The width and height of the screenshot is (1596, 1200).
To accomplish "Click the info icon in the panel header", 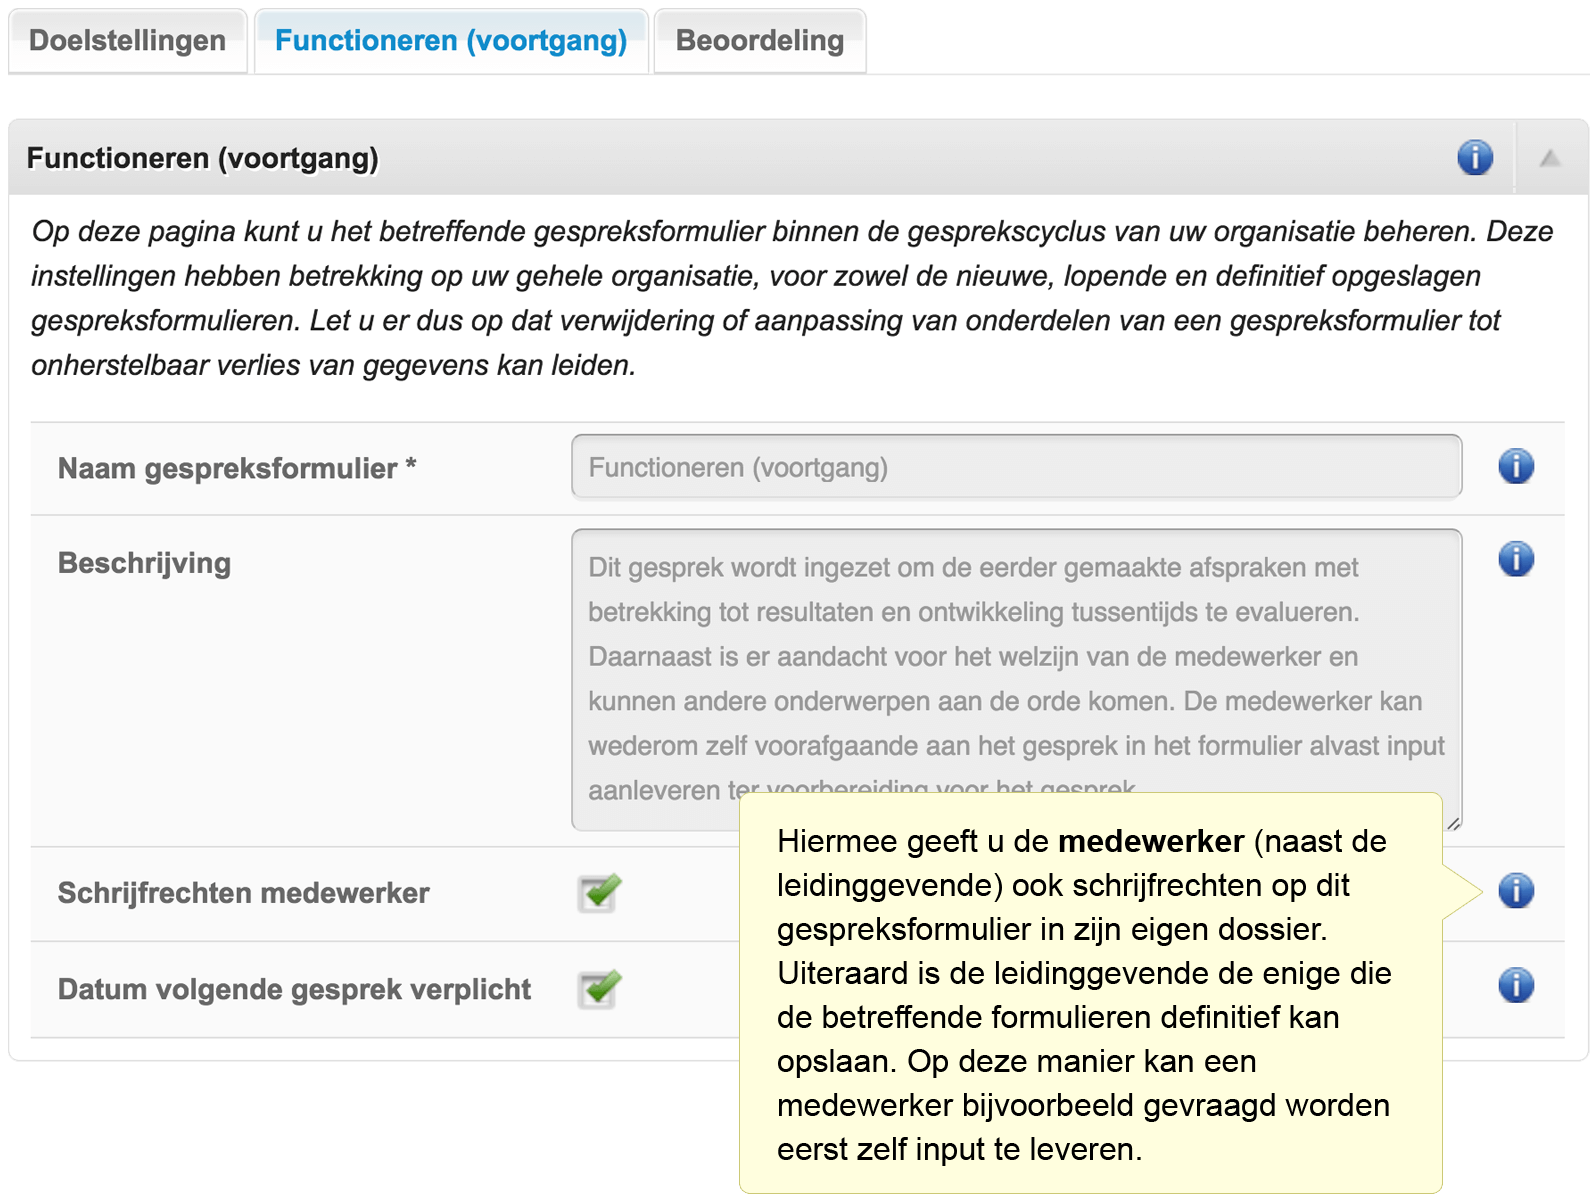I will click(1475, 158).
